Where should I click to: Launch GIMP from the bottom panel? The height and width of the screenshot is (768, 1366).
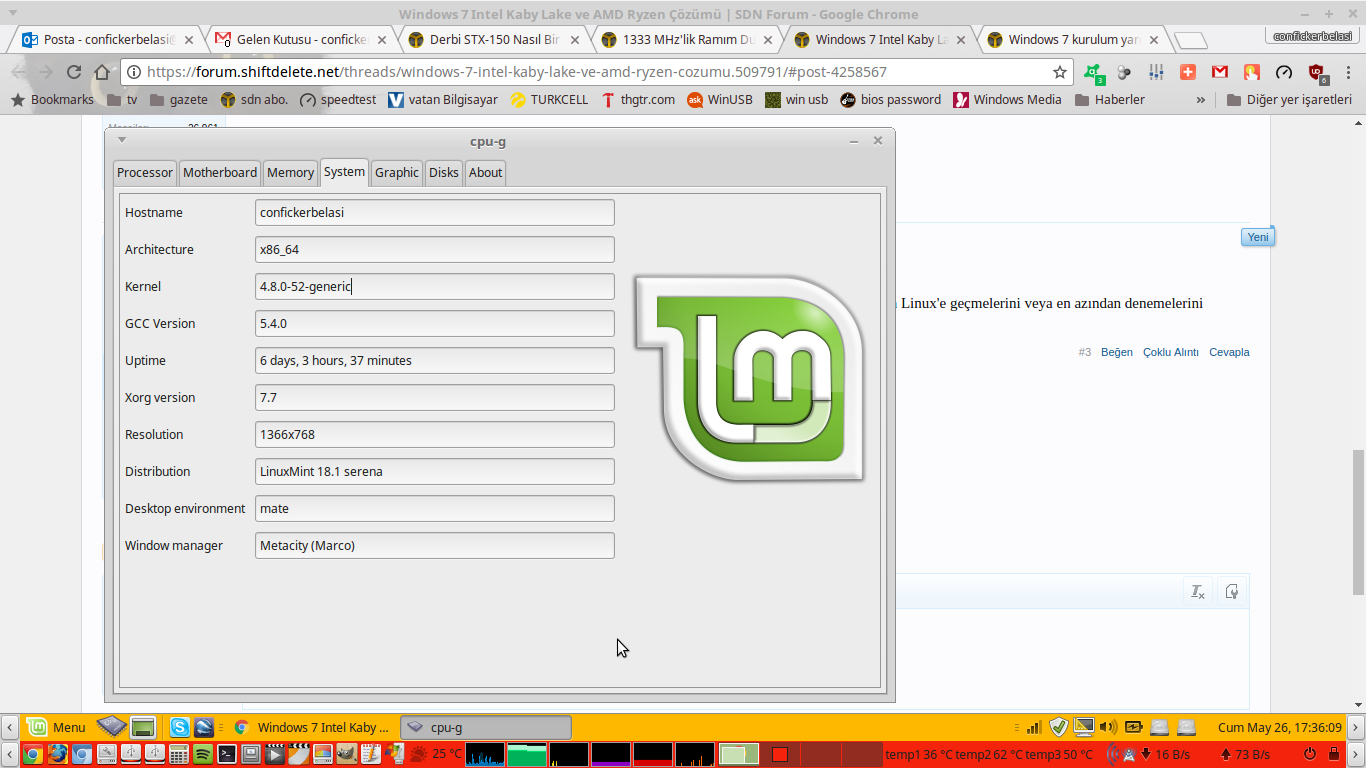point(345,754)
